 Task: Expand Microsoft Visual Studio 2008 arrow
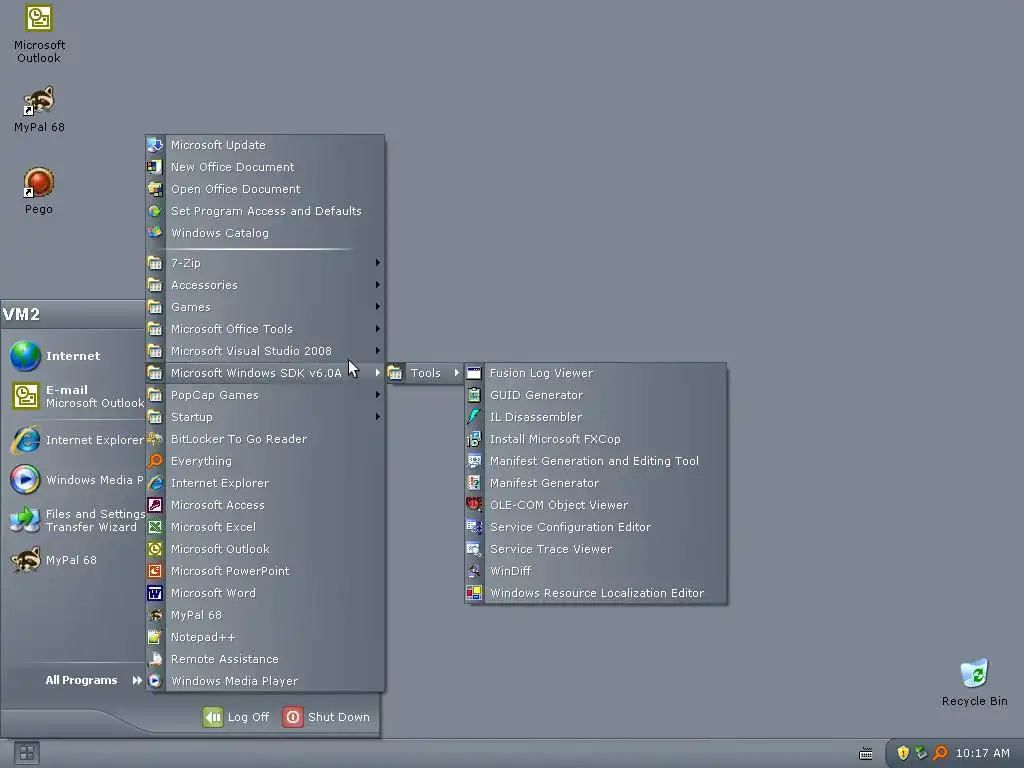click(377, 351)
